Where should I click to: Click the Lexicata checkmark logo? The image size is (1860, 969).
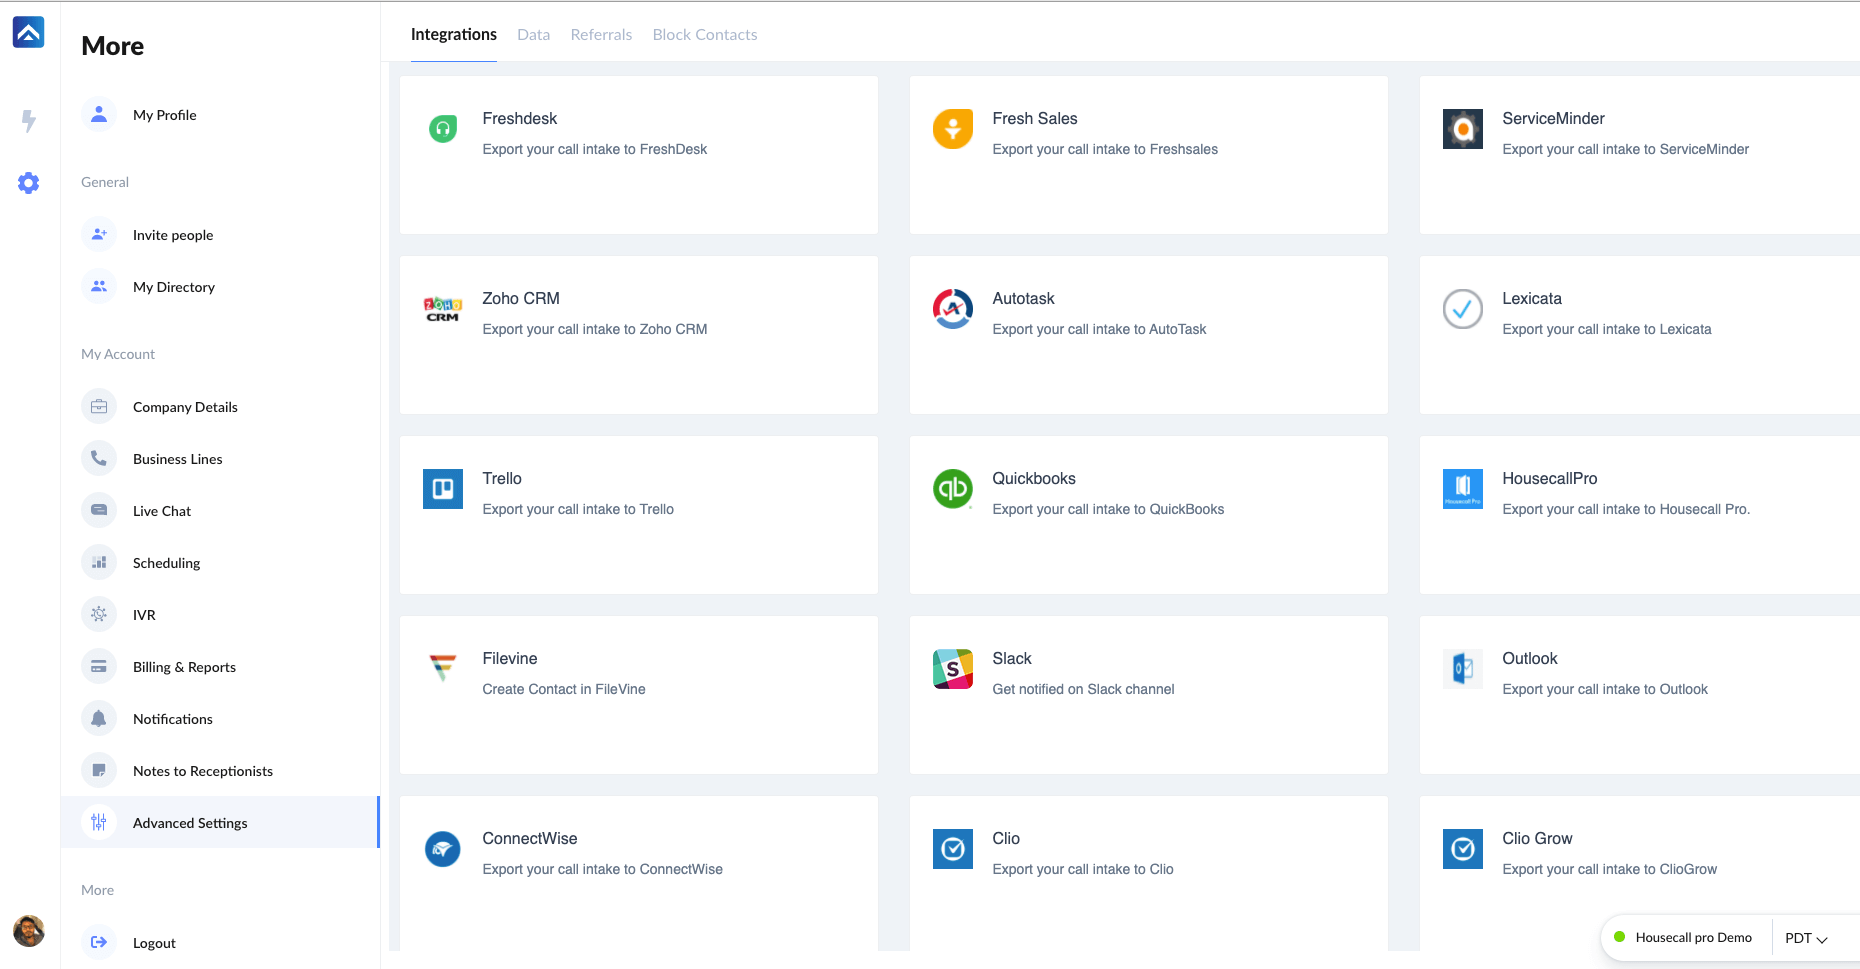tap(1463, 309)
